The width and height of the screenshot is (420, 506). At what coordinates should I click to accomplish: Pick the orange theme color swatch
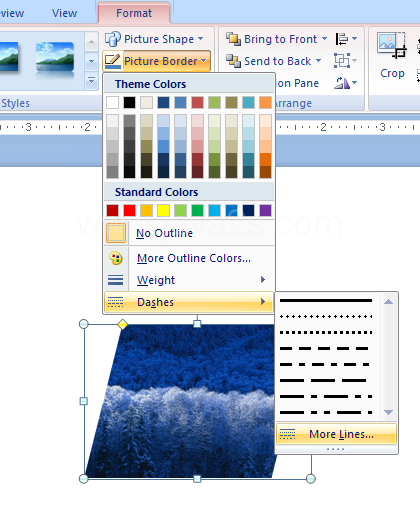coord(265,103)
